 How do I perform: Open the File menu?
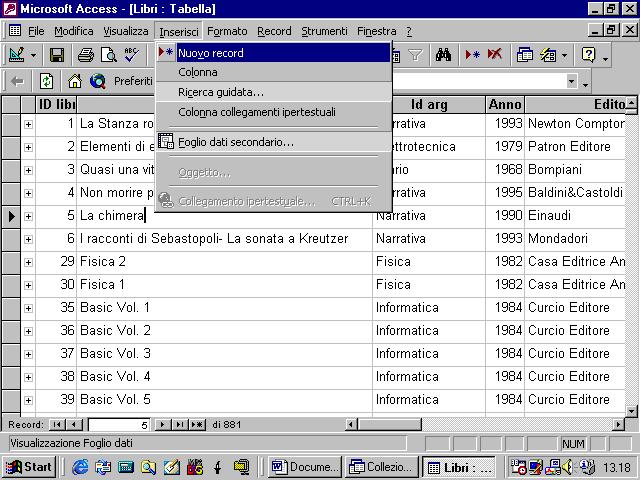[x=36, y=31]
